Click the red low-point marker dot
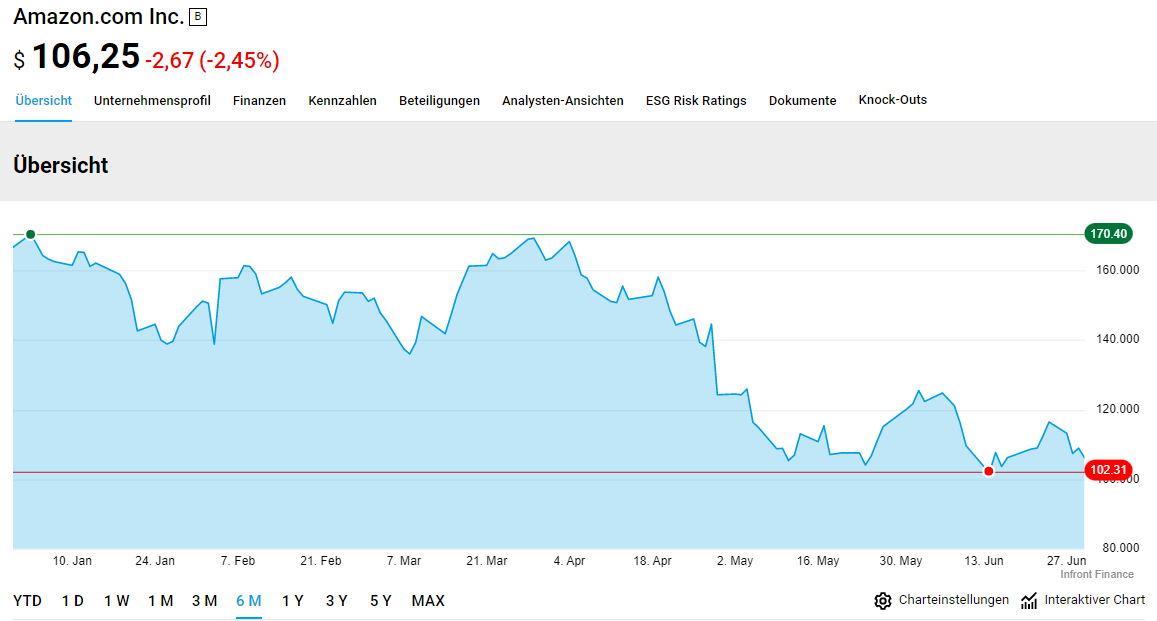The width and height of the screenshot is (1157, 621). click(989, 471)
